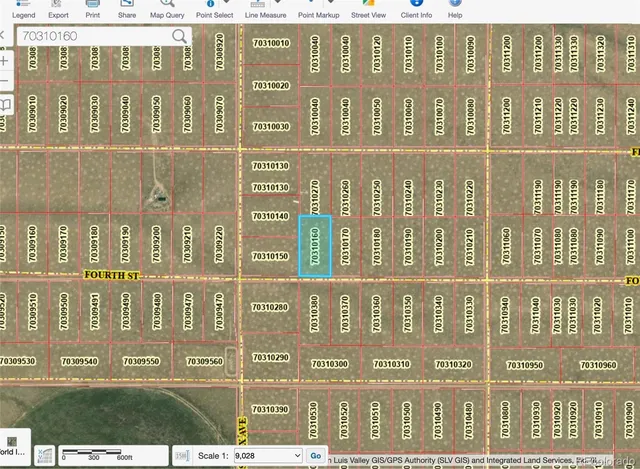Click the Export tool
This screenshot has width=640, height=469.
(58, 10)
